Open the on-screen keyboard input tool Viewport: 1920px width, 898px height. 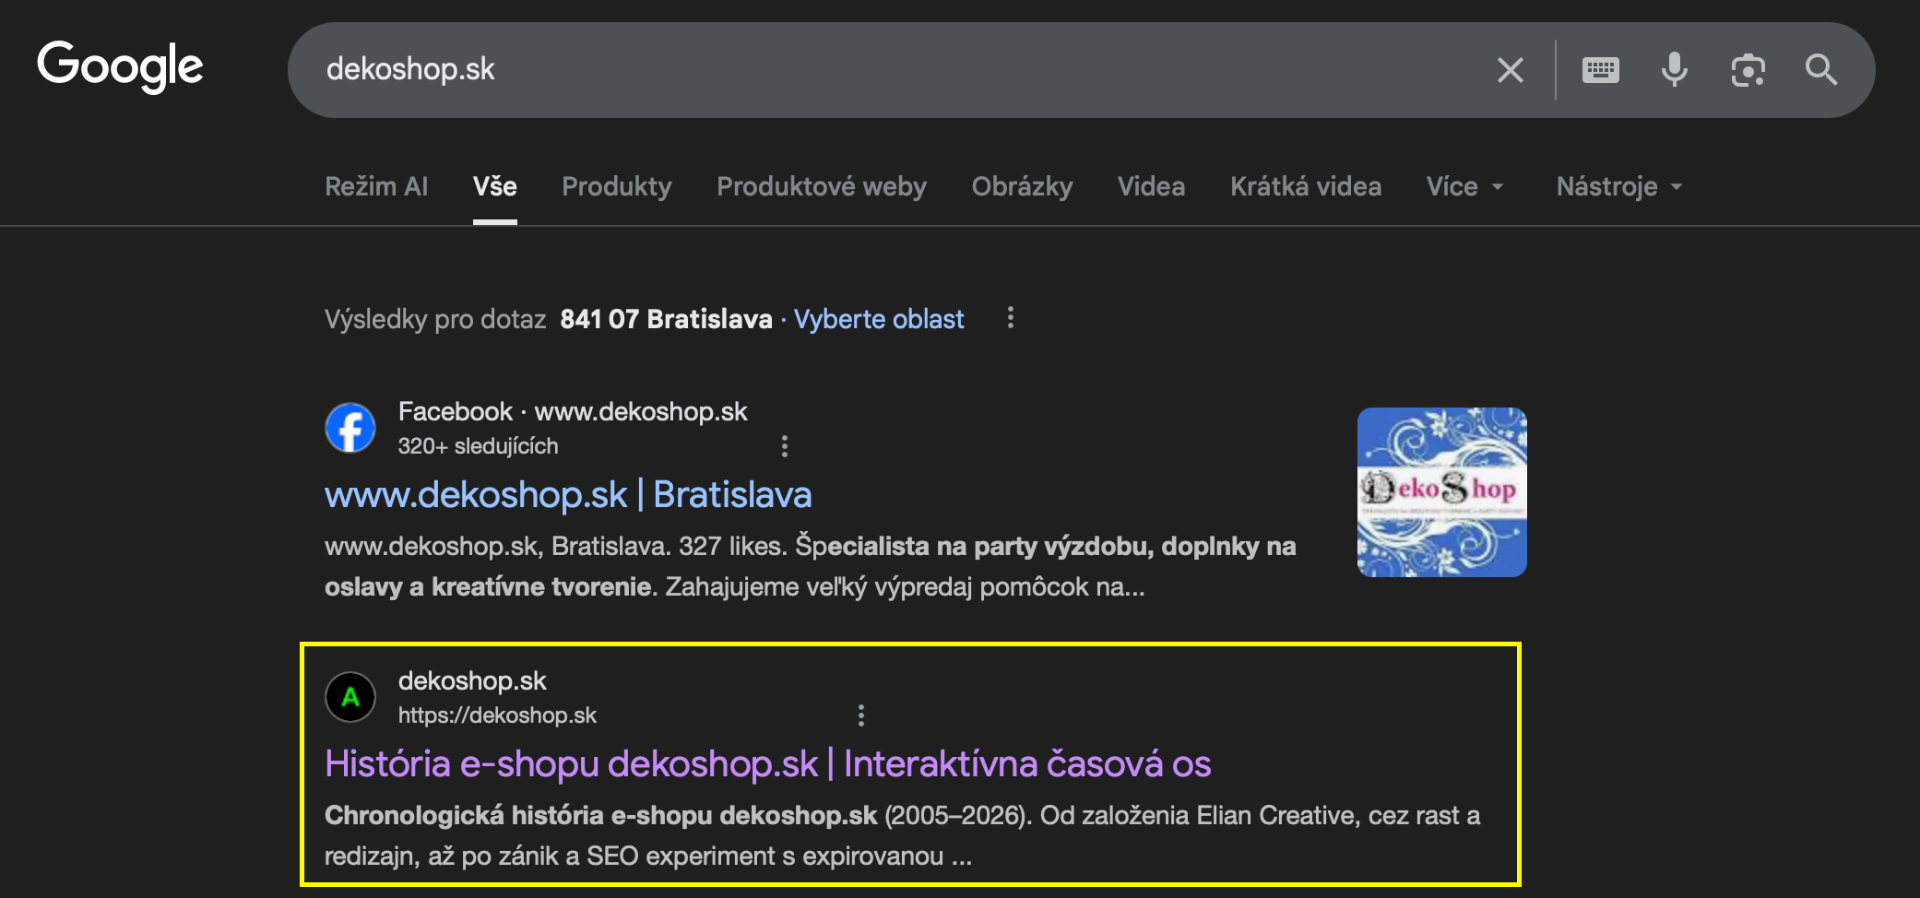[x=1600, y=70]
